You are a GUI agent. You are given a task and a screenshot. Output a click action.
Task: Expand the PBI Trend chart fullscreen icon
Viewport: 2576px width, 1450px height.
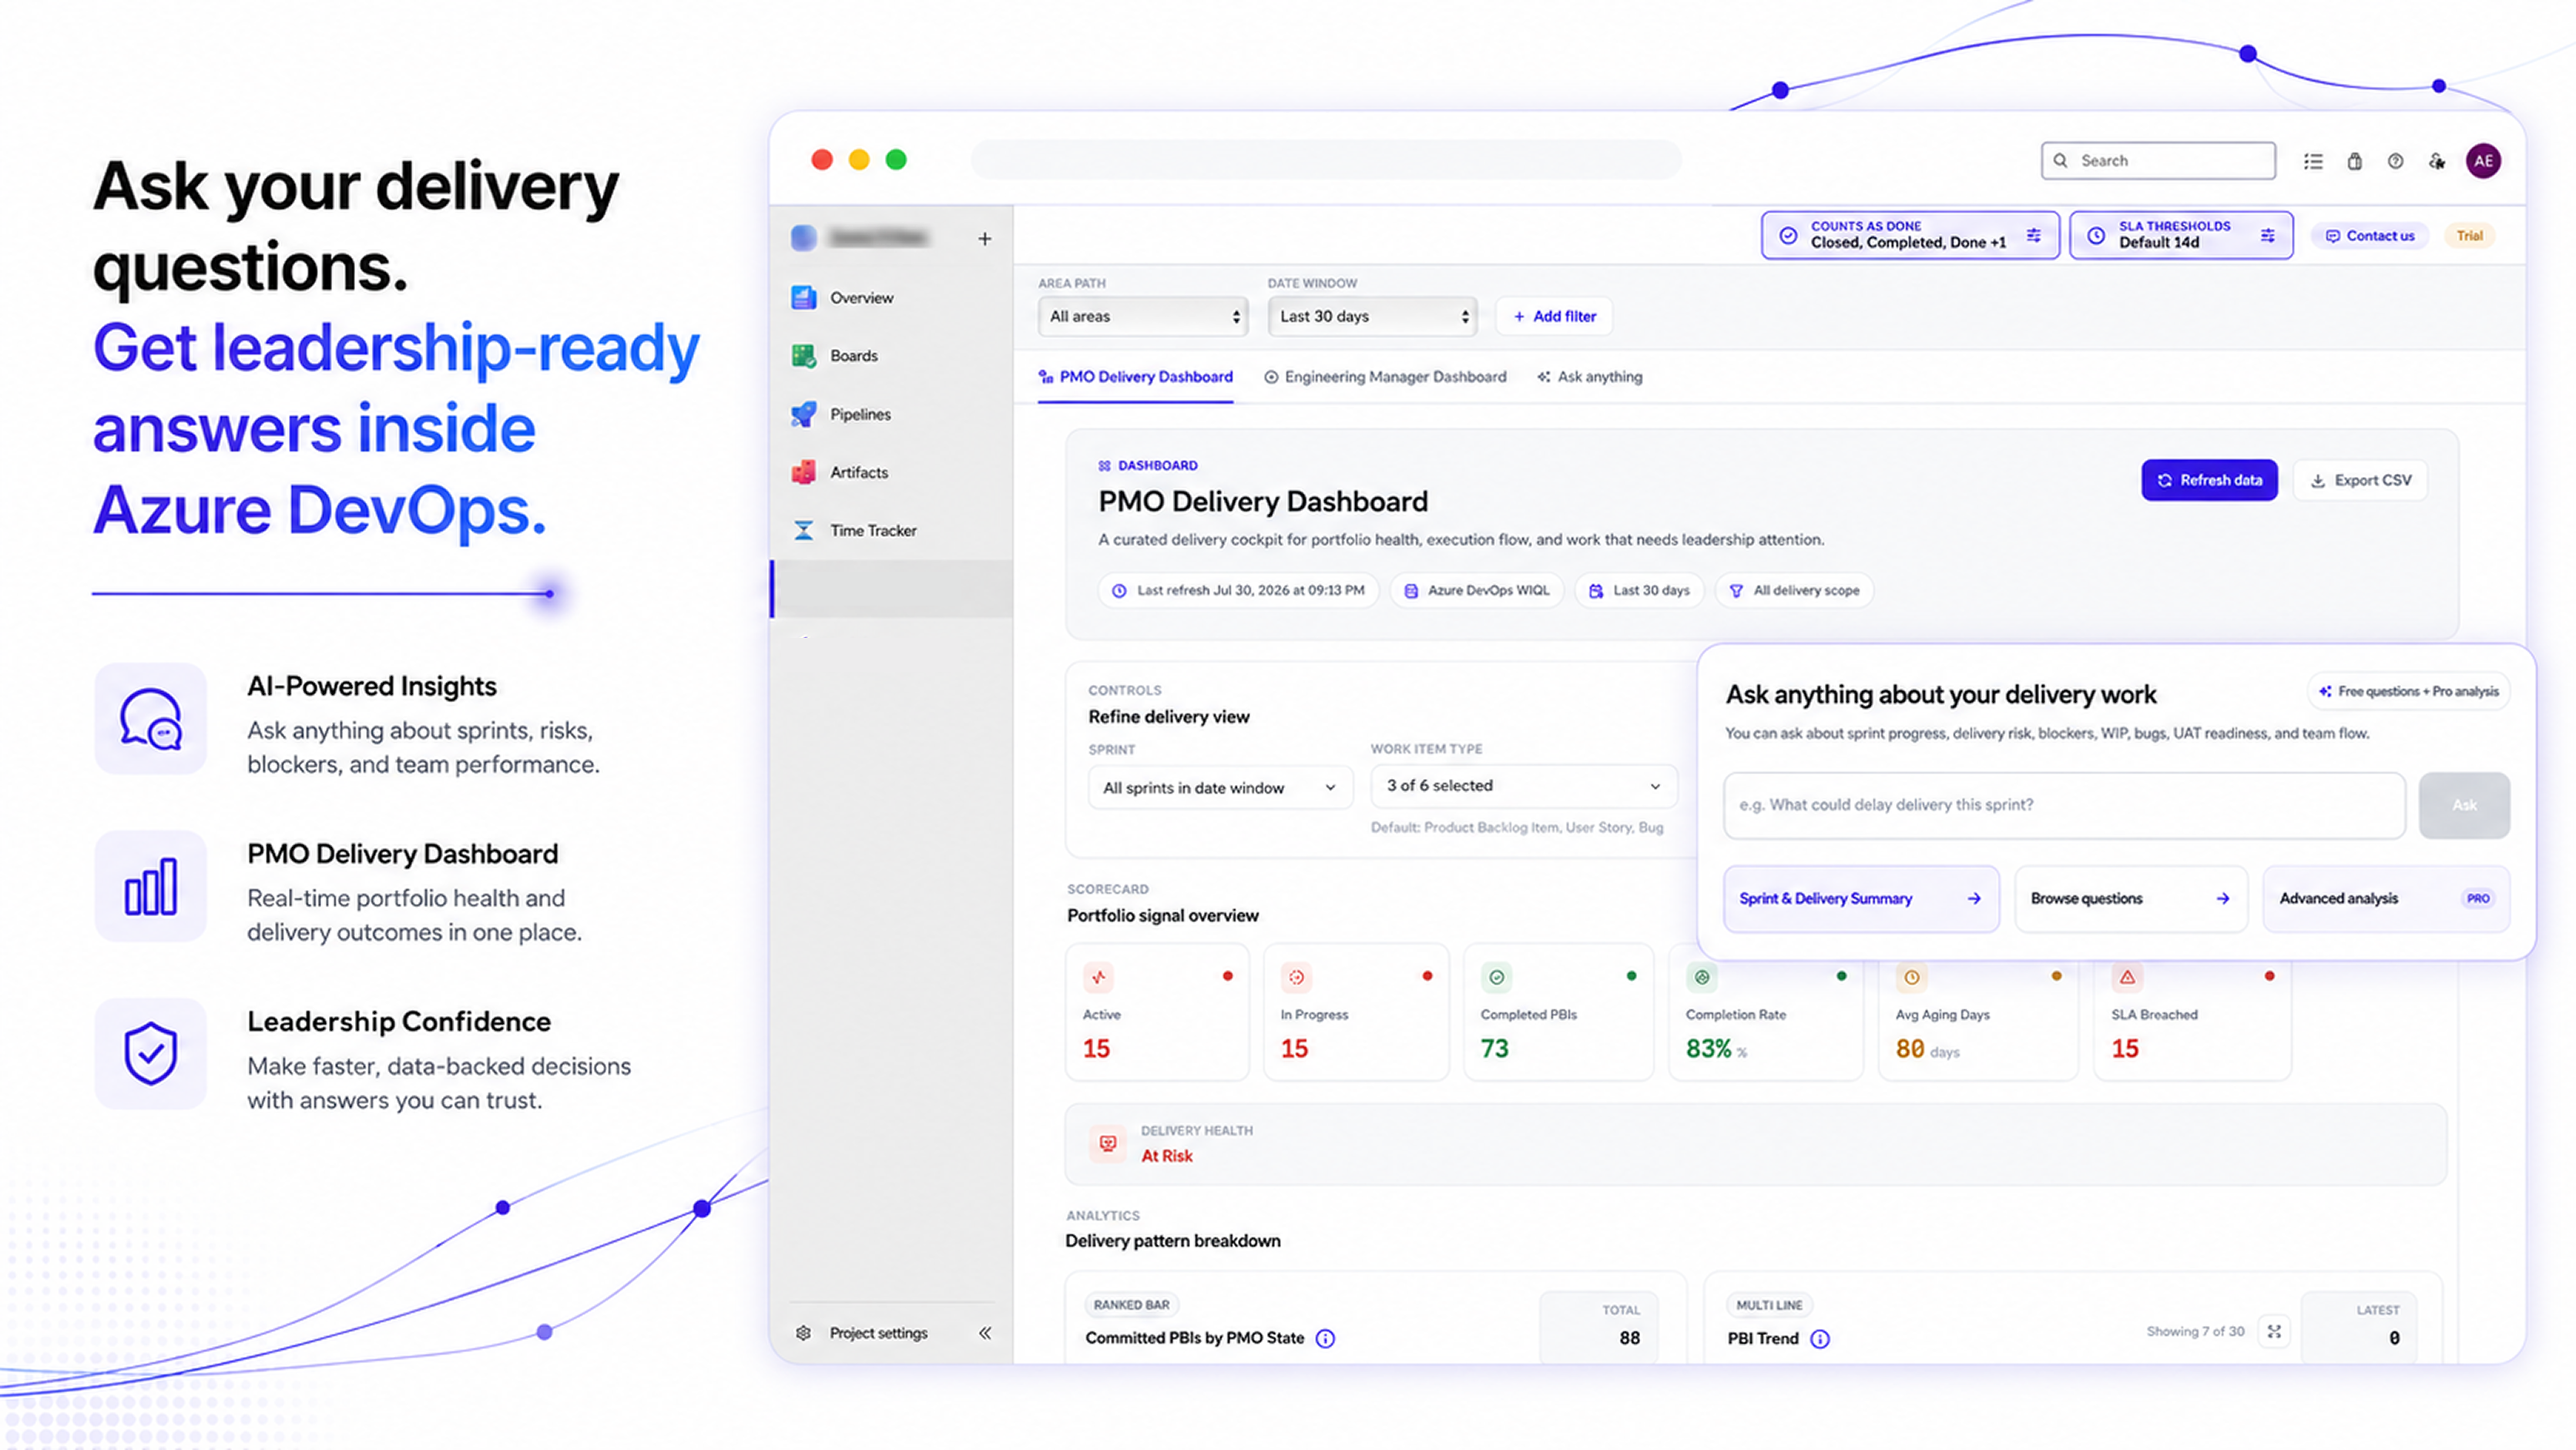2274,1332
